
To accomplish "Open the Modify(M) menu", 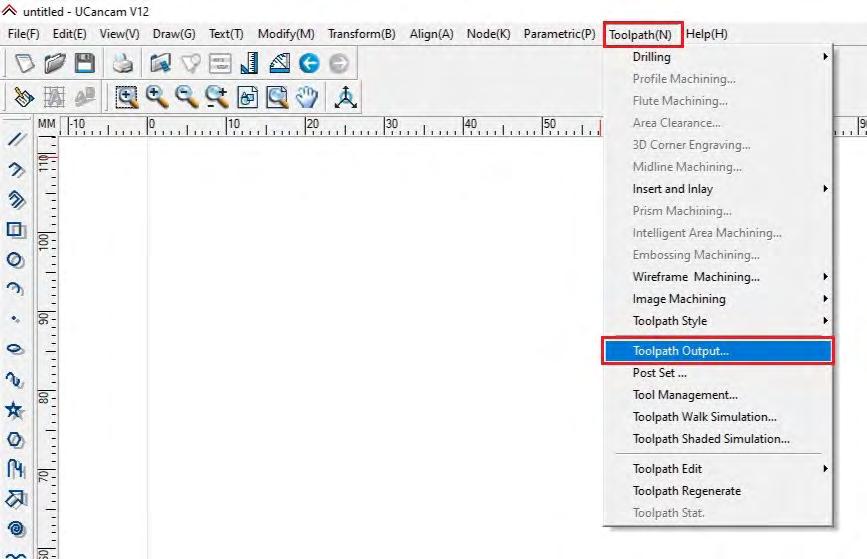I will point(286,34).
